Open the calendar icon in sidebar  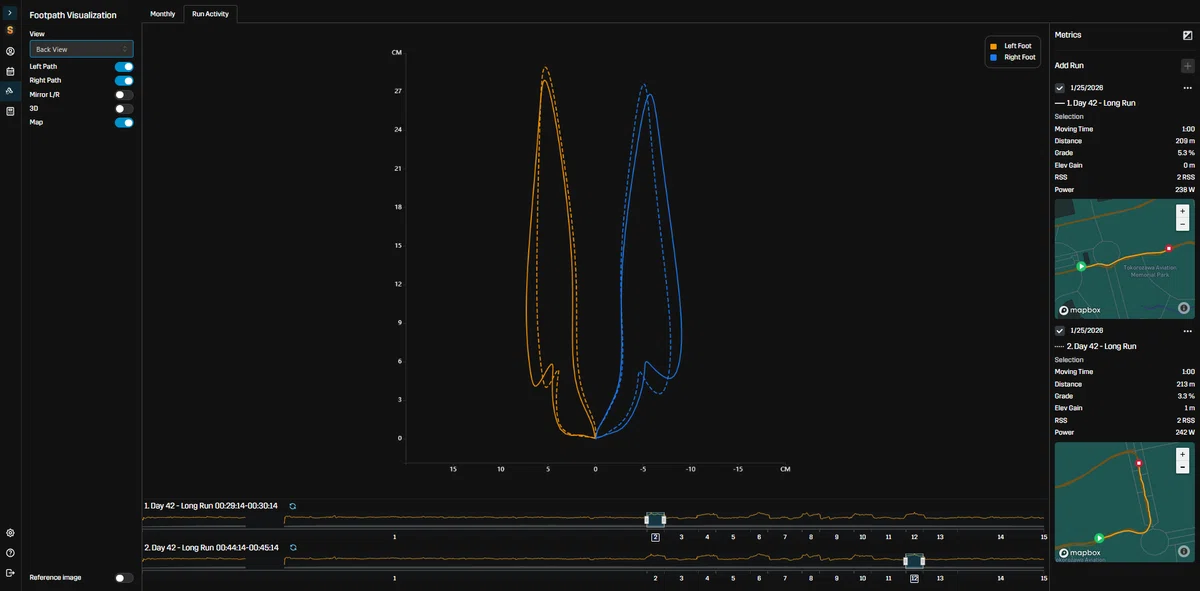click(10, 71)
